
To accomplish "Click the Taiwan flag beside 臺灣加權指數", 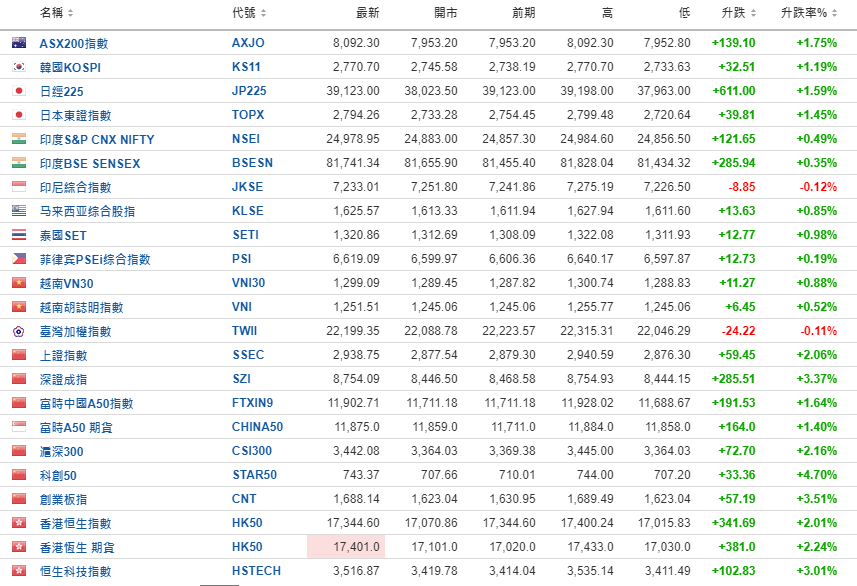I will (18, 331).
